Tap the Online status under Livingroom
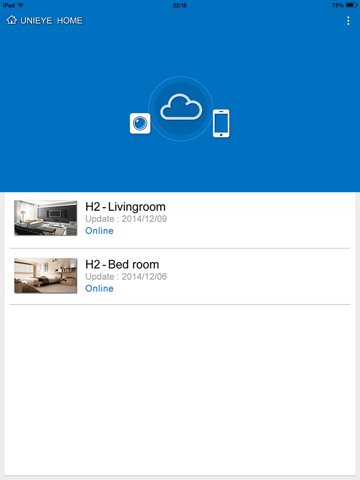This screenshot has height=480, width=360. tap(99, 231)
